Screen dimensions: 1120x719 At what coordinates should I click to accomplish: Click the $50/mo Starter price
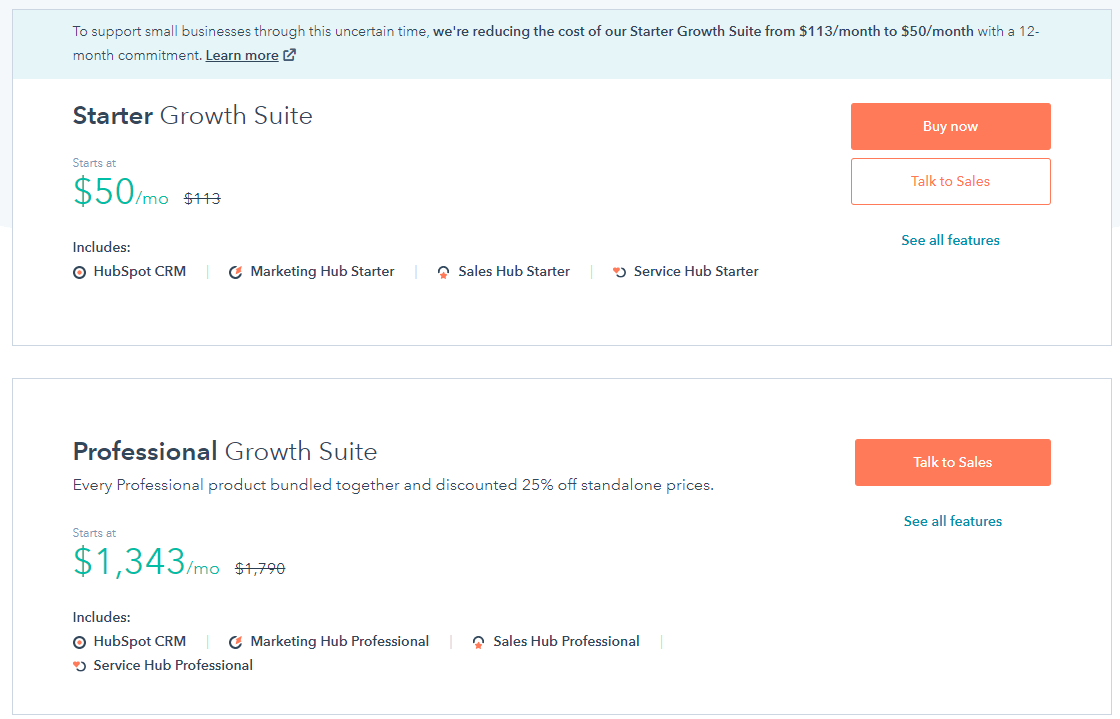120,192
